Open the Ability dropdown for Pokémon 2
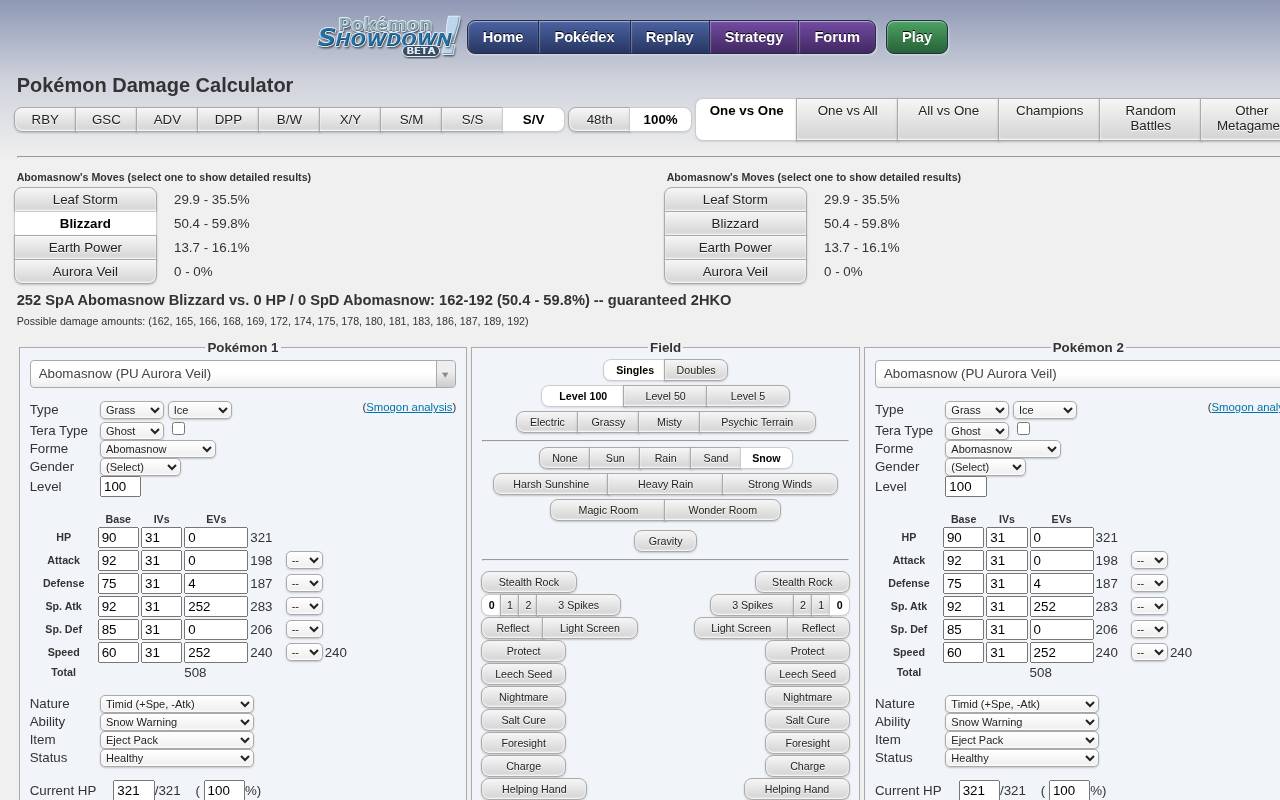 point(1022,722)
